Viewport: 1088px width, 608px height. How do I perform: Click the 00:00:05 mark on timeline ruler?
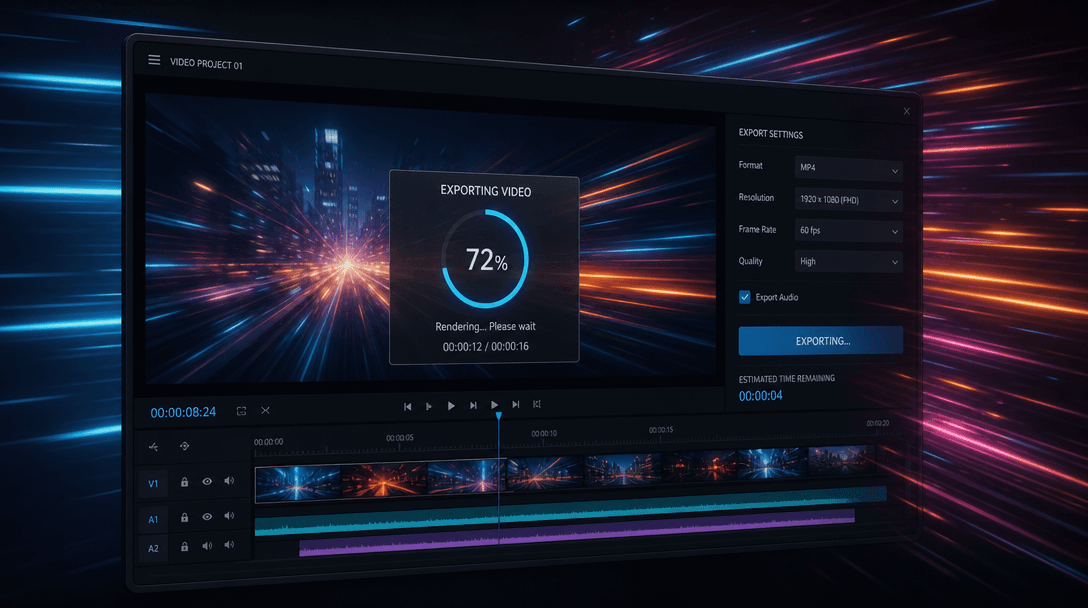point(400,438)
